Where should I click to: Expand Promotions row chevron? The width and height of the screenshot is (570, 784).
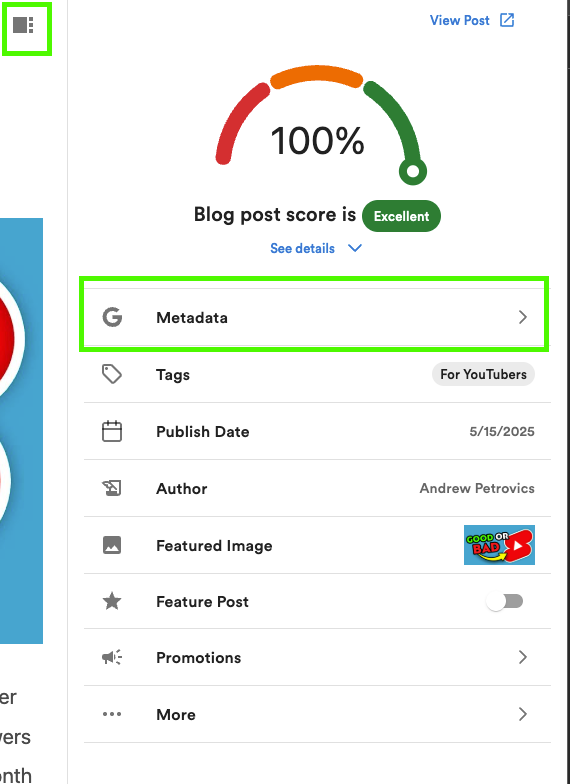click(522, 657)
